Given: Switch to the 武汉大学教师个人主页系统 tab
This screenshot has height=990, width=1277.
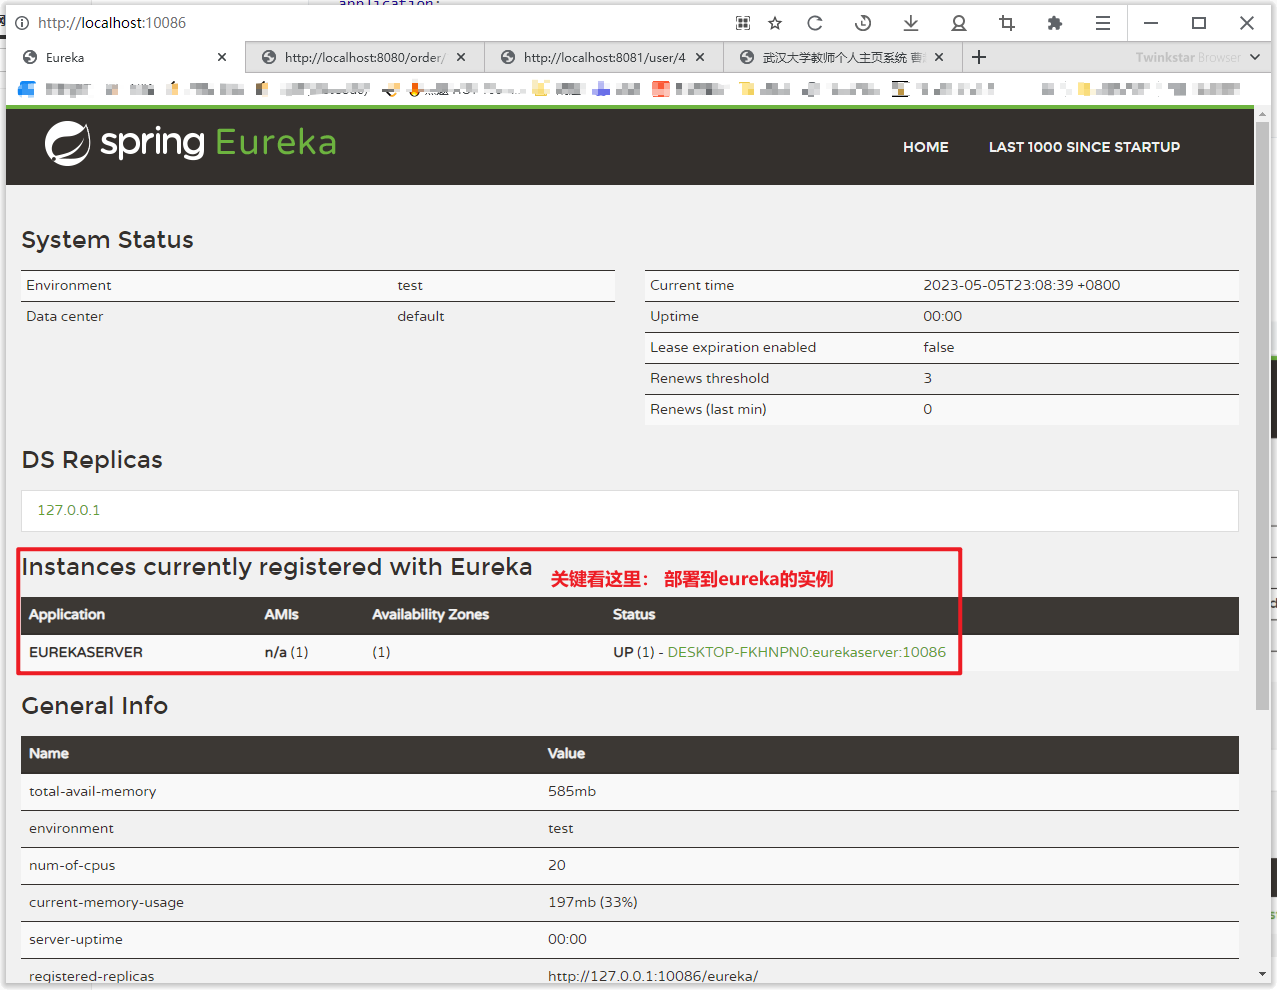Looking at the screenshot, I should click(843, 57).
